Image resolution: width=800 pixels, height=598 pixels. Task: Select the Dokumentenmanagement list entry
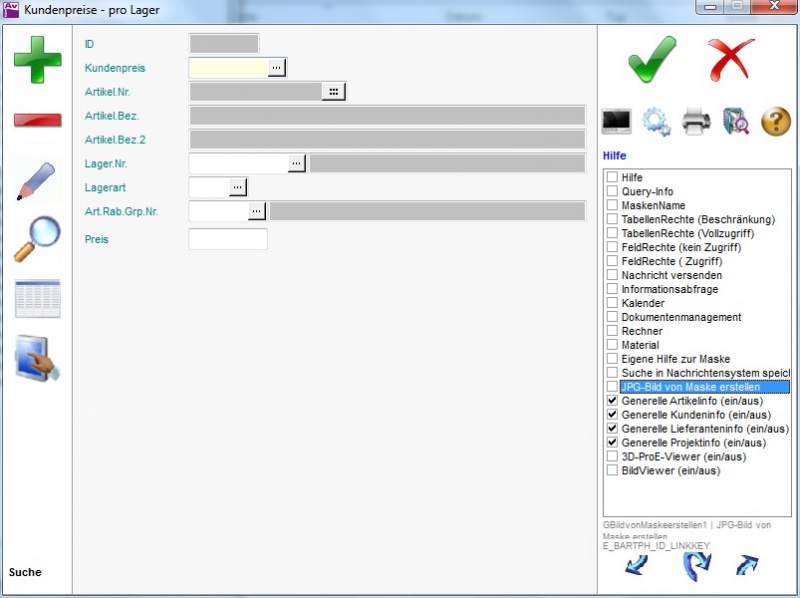(681, 317)
